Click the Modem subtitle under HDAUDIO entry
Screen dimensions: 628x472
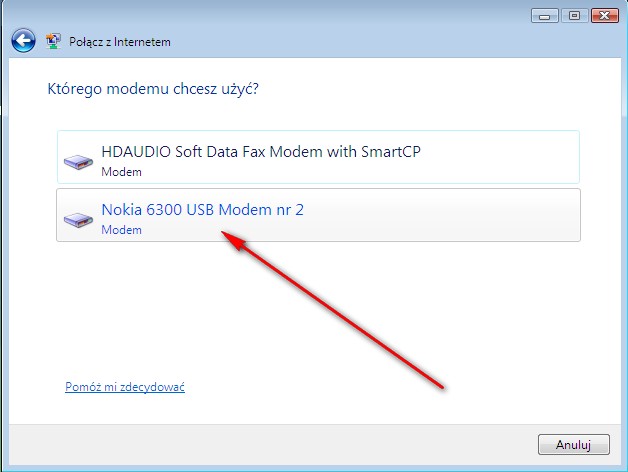(121, 172)
